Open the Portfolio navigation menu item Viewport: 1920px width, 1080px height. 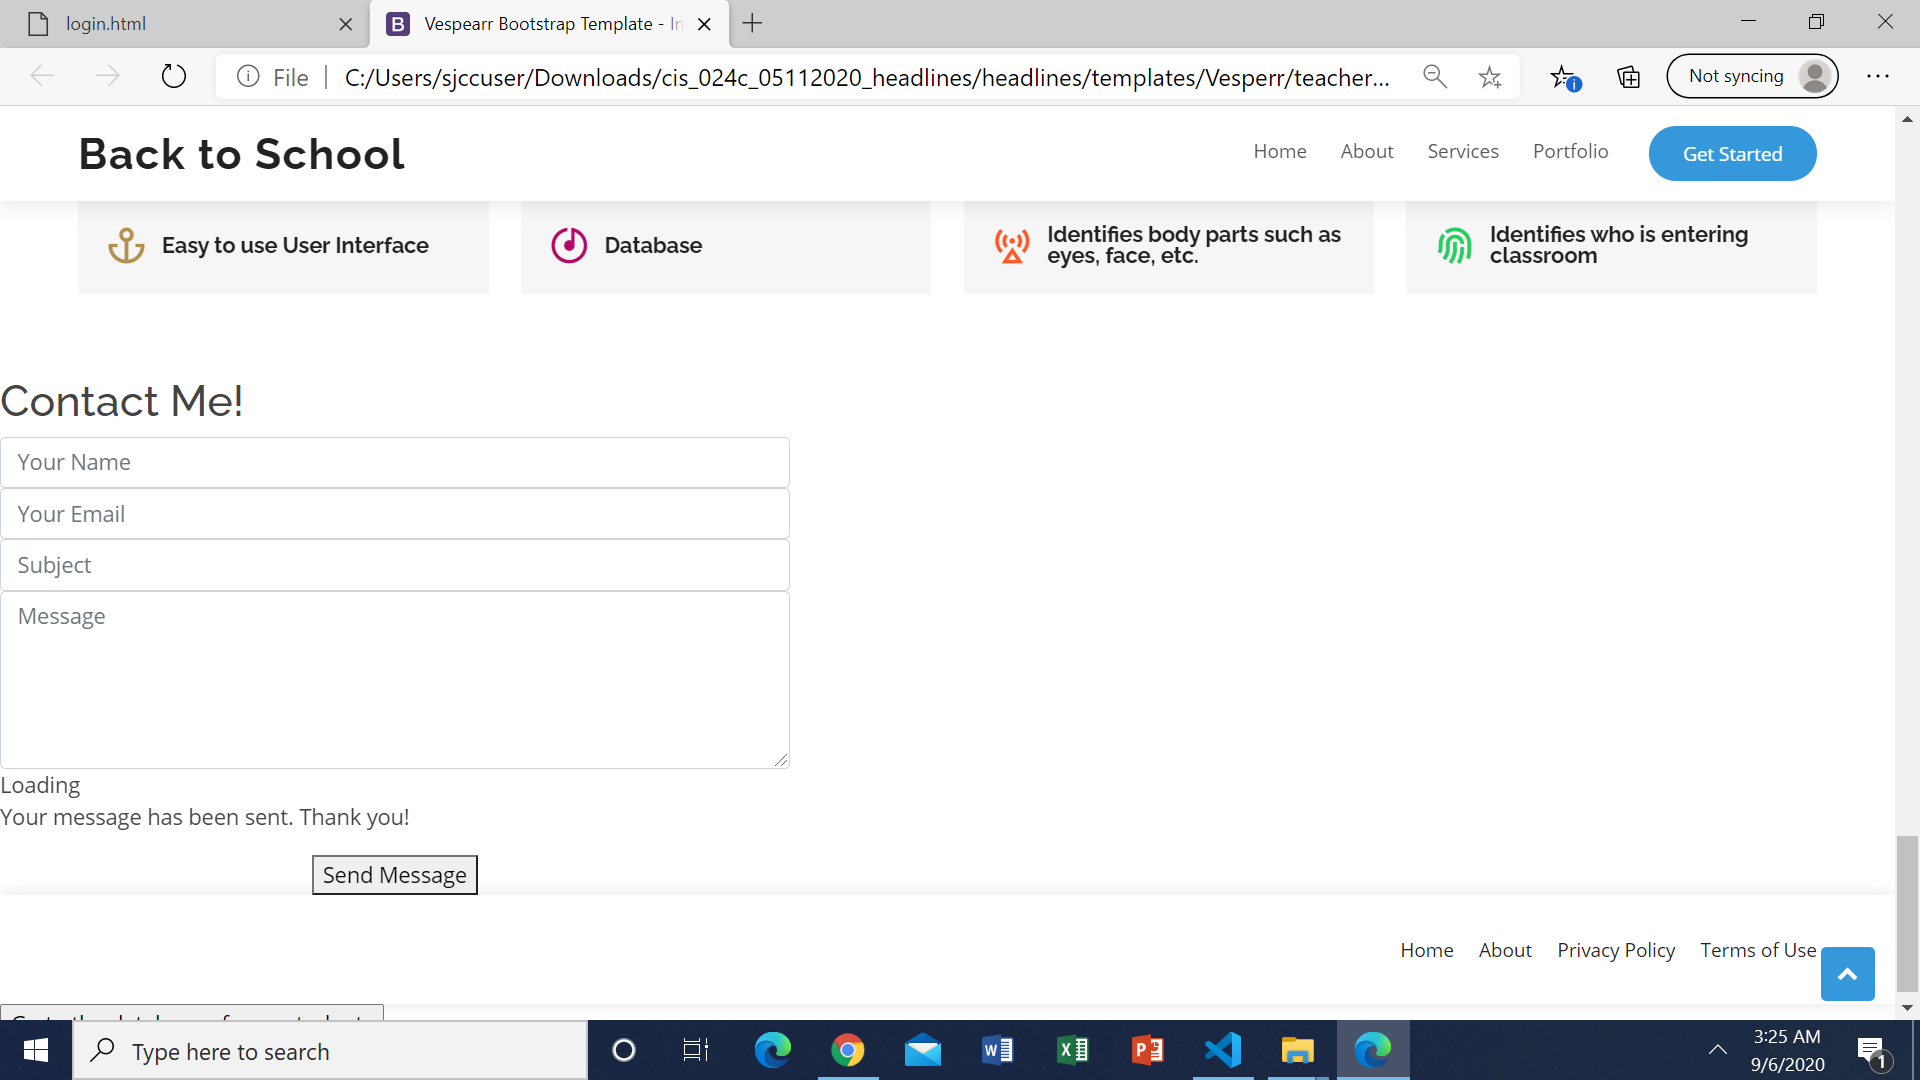click(1570, 151)
